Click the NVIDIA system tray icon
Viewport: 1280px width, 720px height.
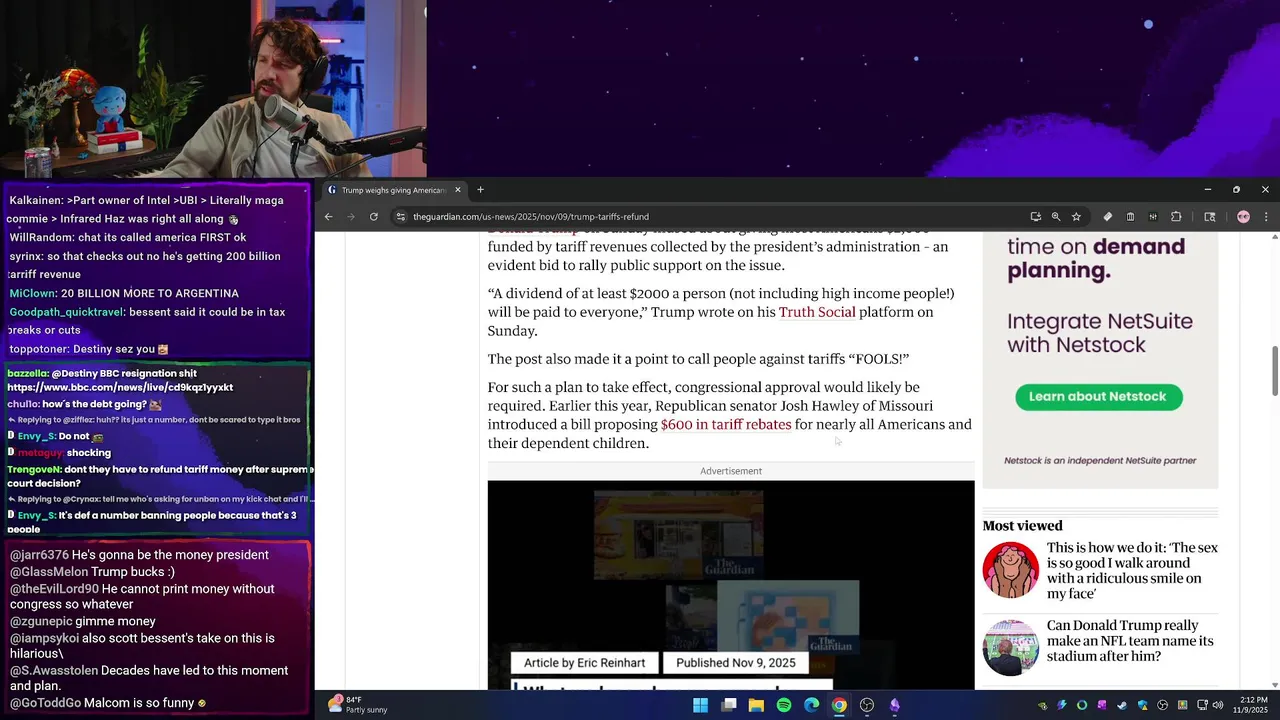click(x=1043, y=705)
